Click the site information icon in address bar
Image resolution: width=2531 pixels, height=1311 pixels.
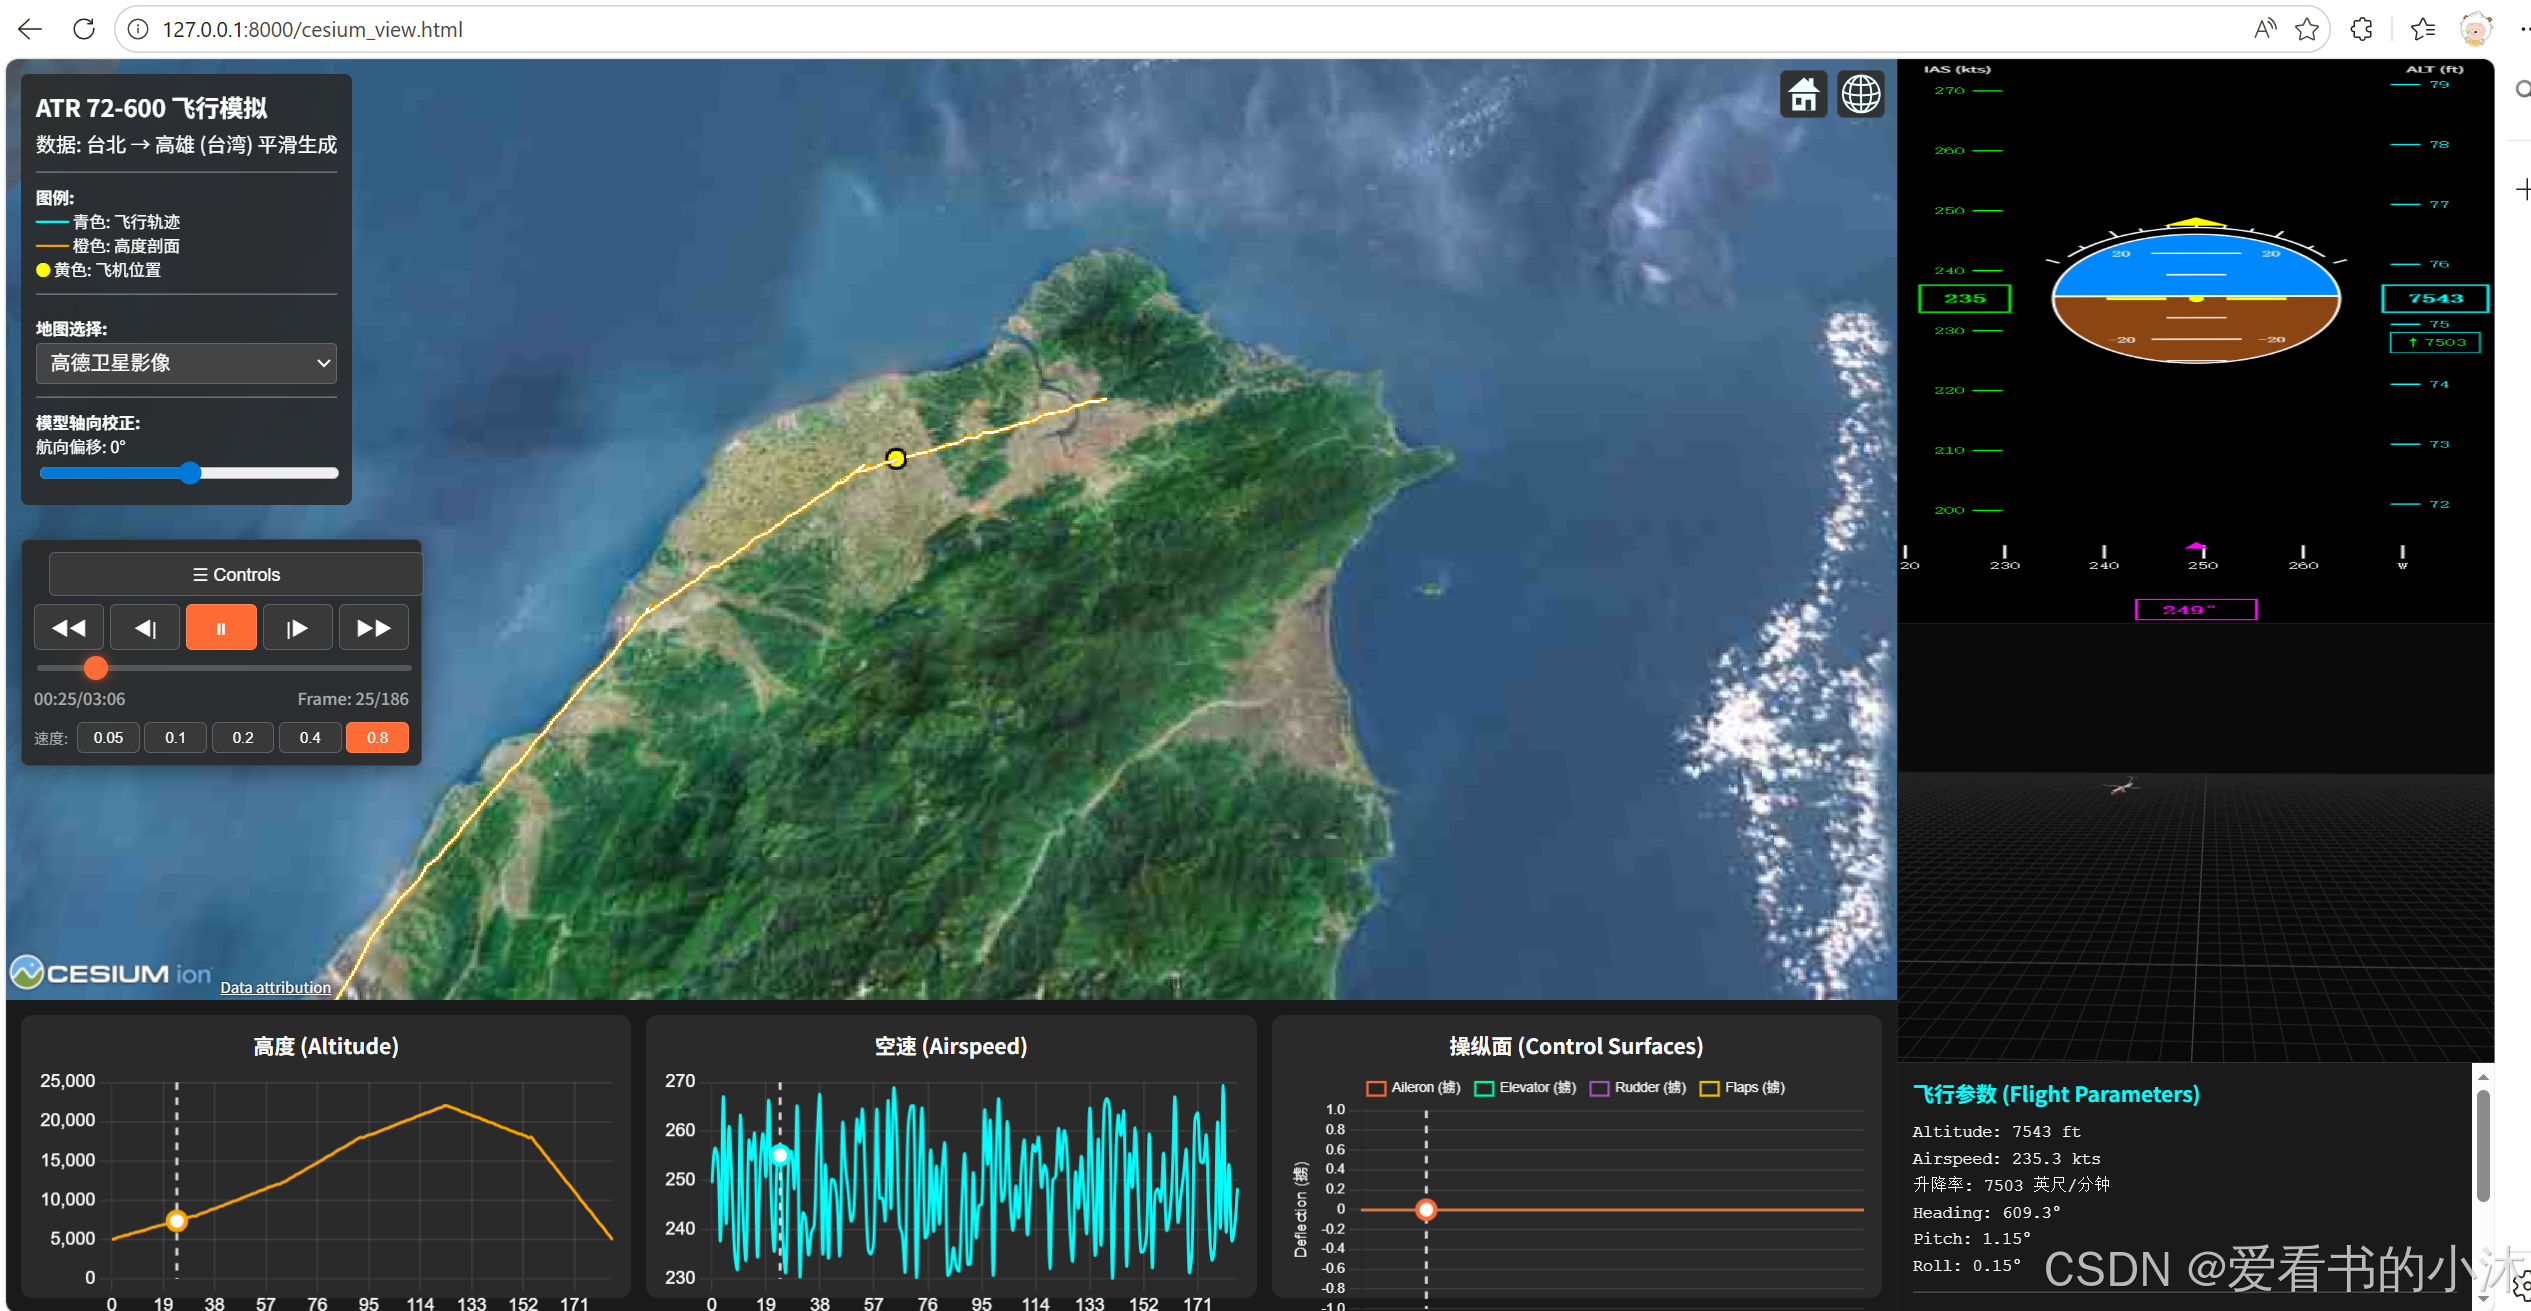(x=138, y=29)
